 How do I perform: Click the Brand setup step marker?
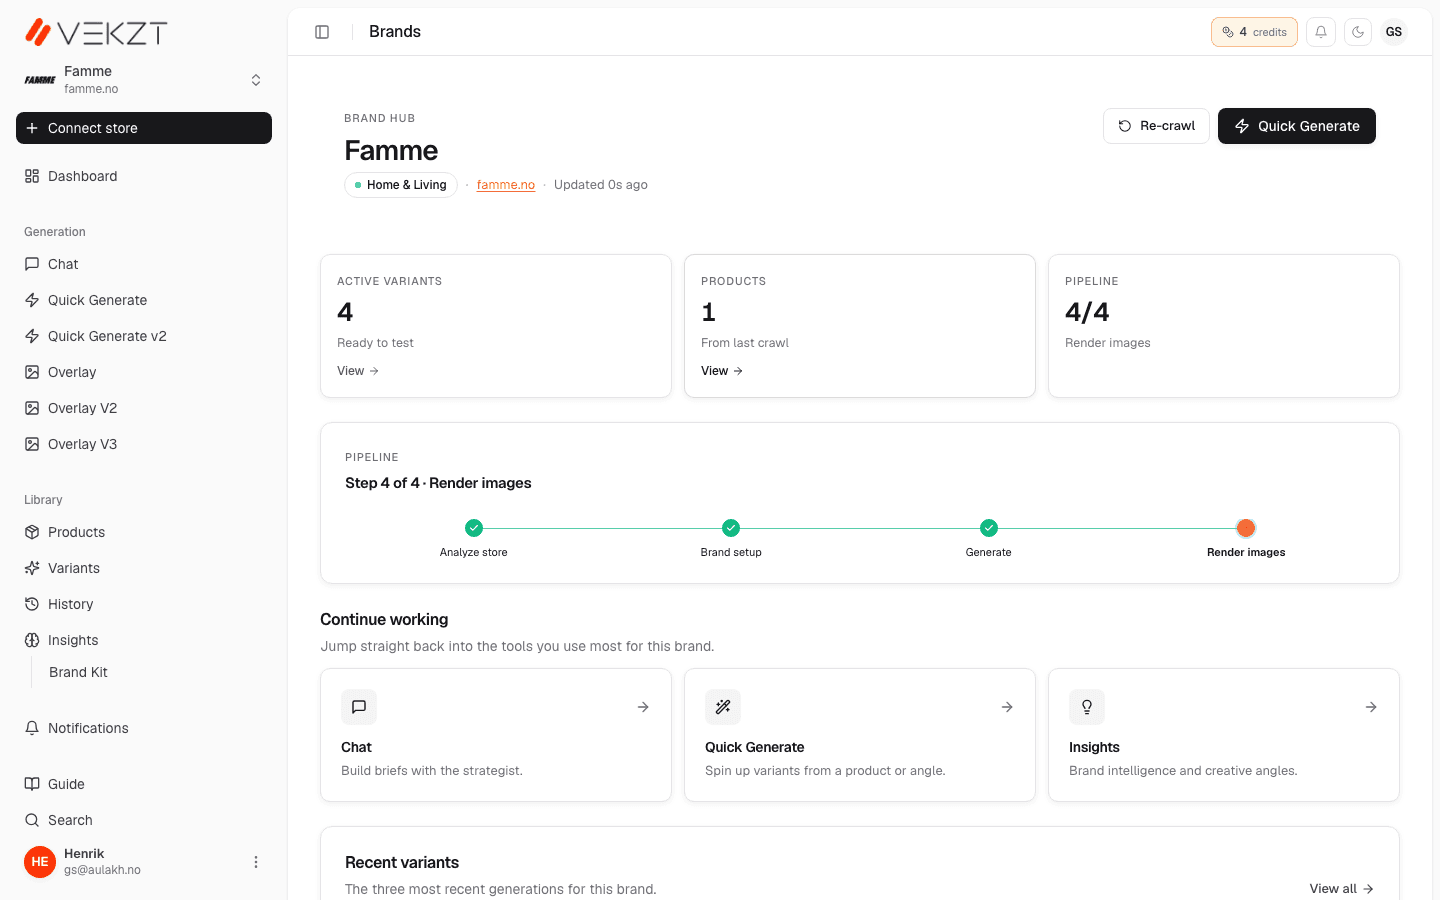coord(731,528)
